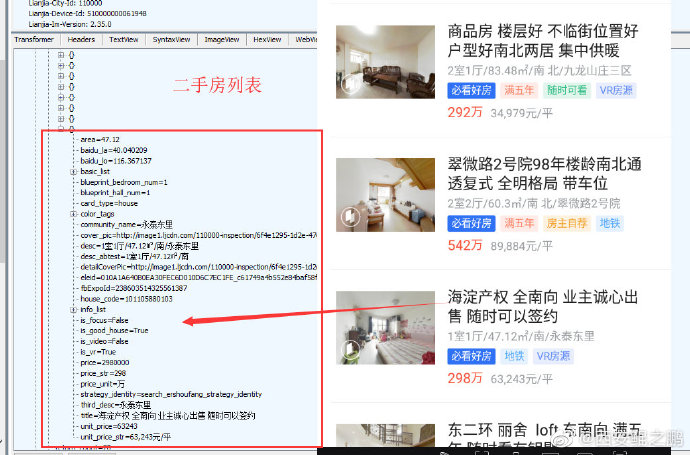
Task: Expand the basic_list node
Action: click(73, 172)
